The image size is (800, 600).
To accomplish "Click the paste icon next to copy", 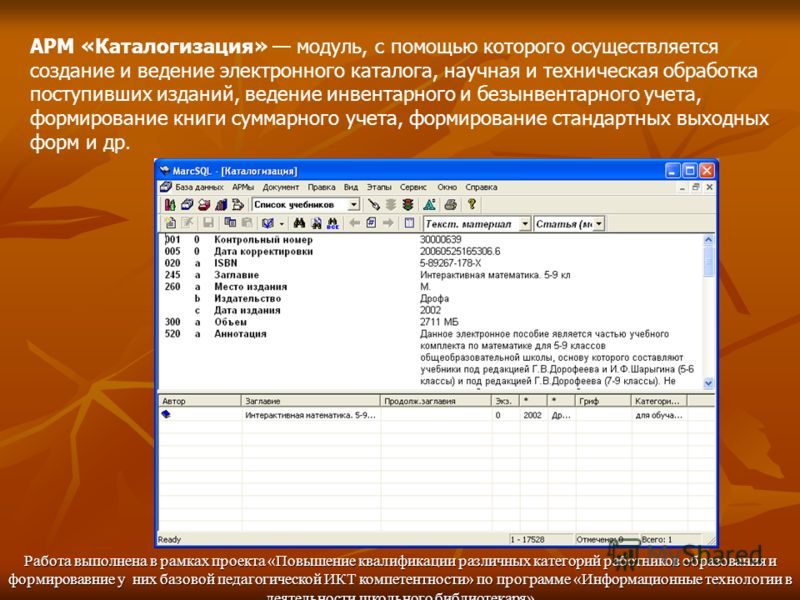I will 247,223.
